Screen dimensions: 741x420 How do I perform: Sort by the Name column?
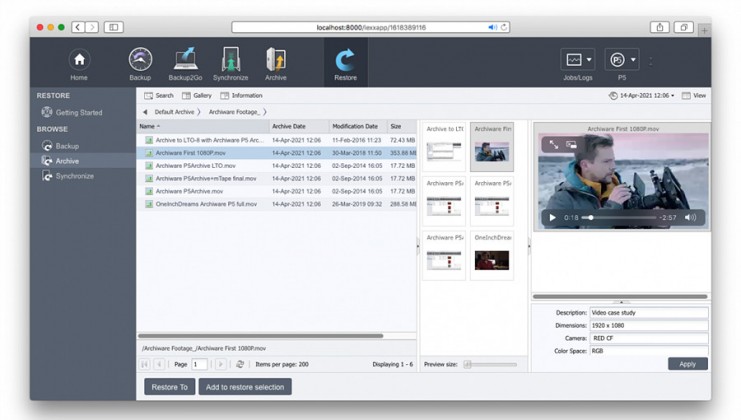(203, 126)
